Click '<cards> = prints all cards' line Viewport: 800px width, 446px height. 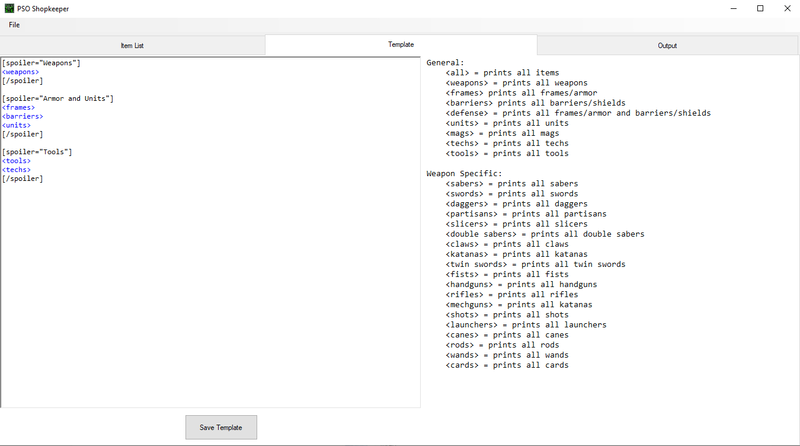point(507,365)
